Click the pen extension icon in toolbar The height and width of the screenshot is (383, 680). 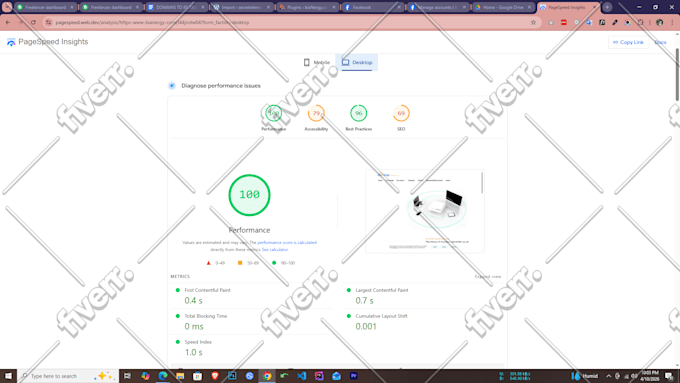tap(615, 22)
